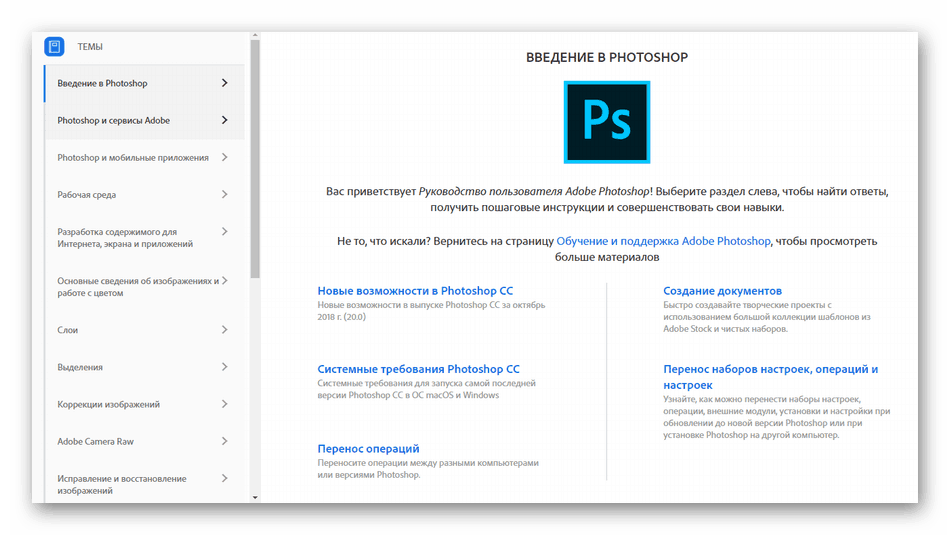Expand Исправление и восстановление изображений chevron
Image resolution: width=950 pixels, height=535 pixels.
[x=224, y=478]
